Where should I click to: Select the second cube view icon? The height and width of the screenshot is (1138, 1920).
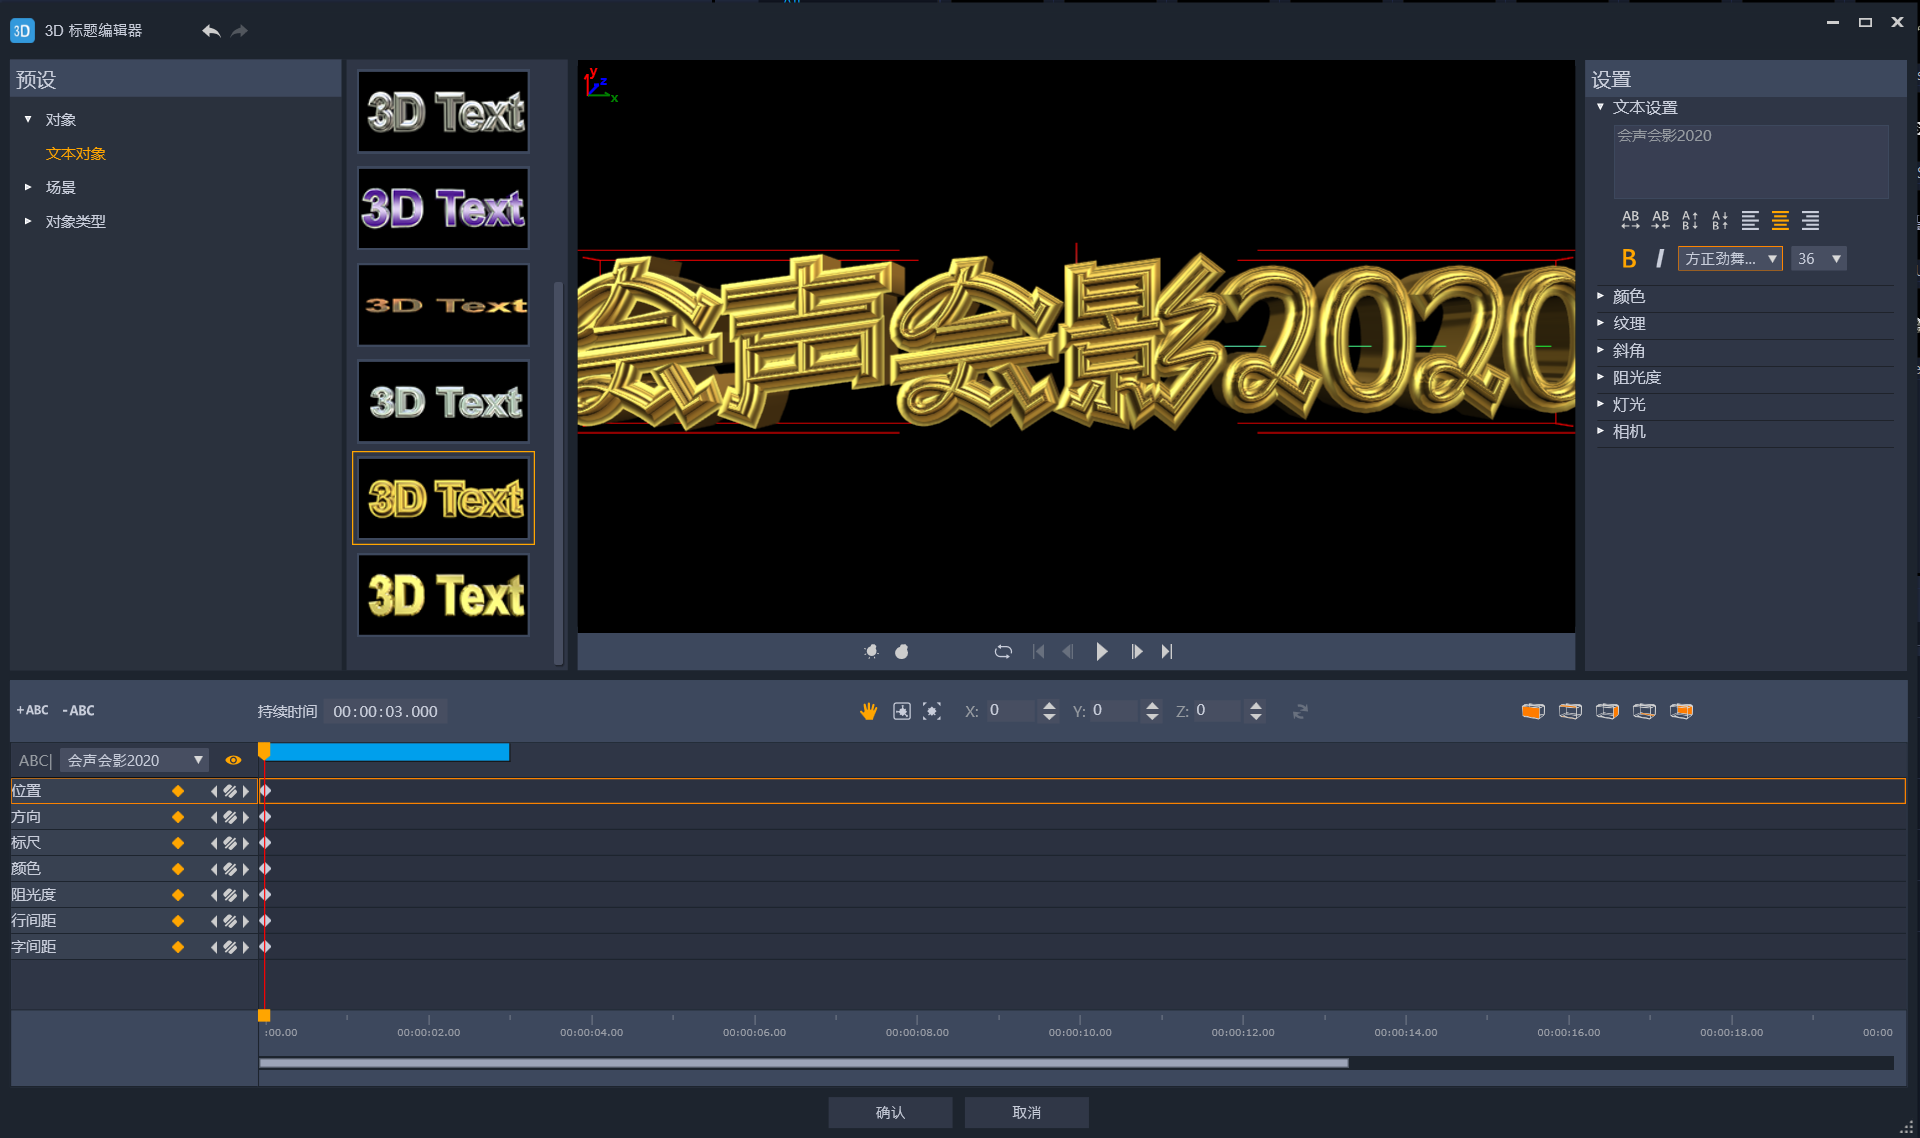[x=1570, y=711]
